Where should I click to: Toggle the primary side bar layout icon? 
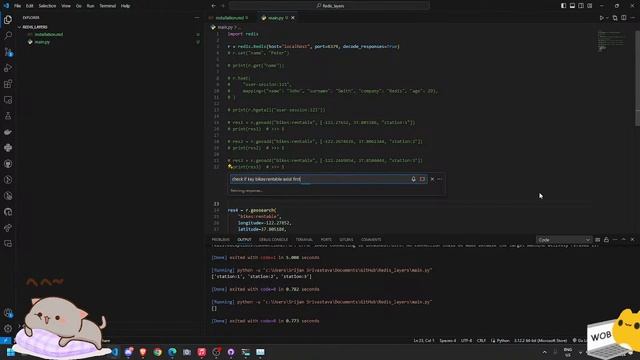pos(563,6)
